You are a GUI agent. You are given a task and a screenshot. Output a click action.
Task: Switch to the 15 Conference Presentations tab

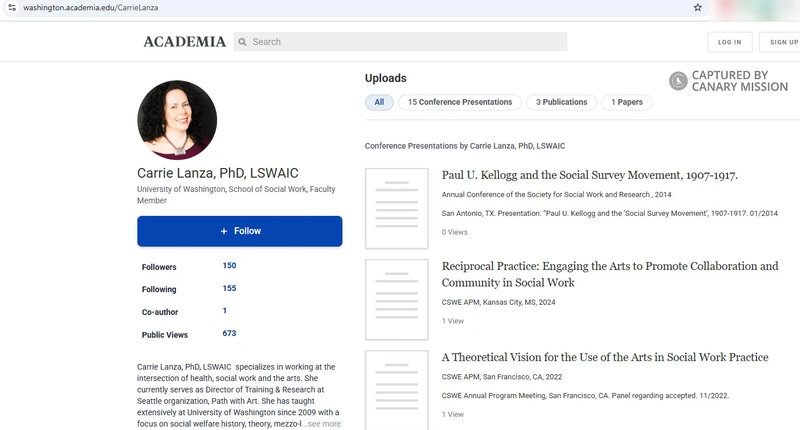point(460,102)
